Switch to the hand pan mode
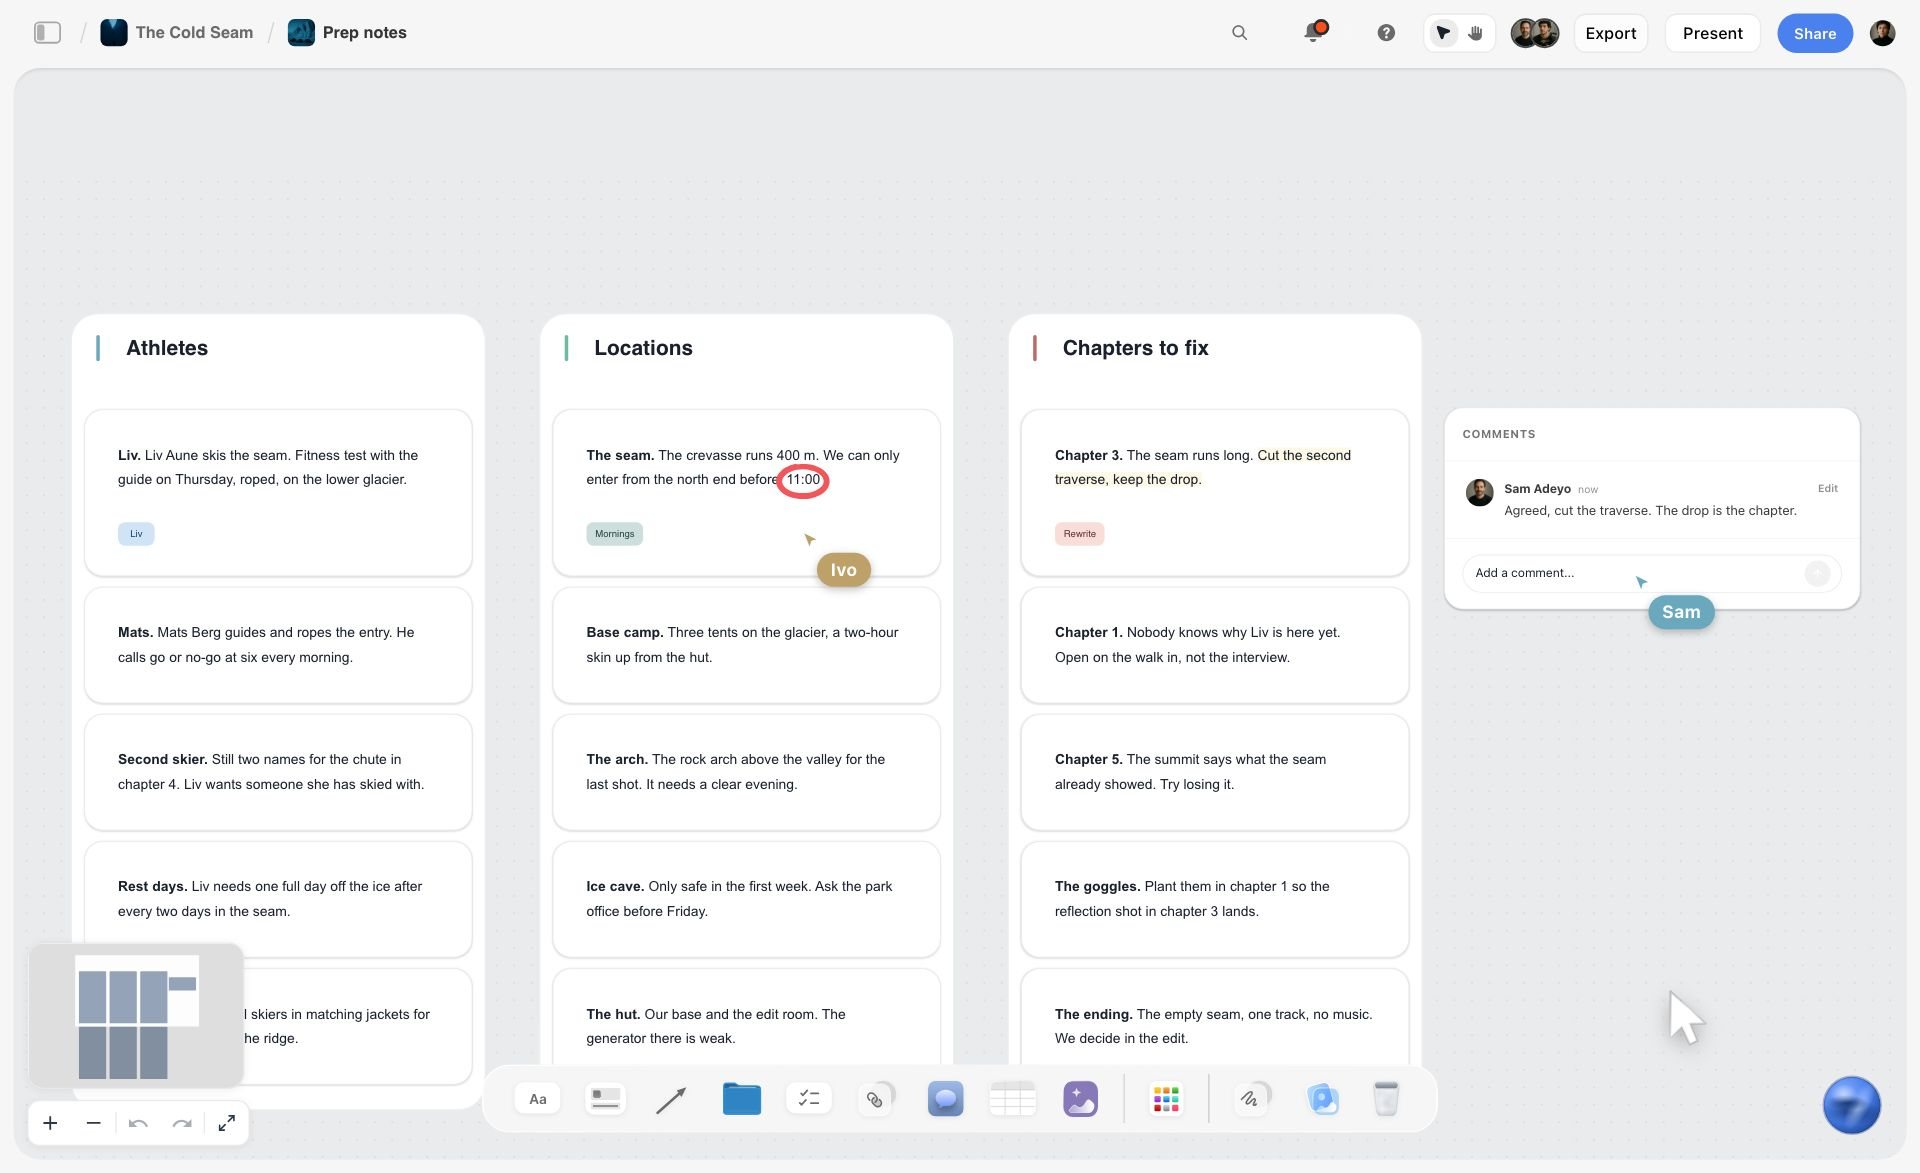 (1475, 33)
